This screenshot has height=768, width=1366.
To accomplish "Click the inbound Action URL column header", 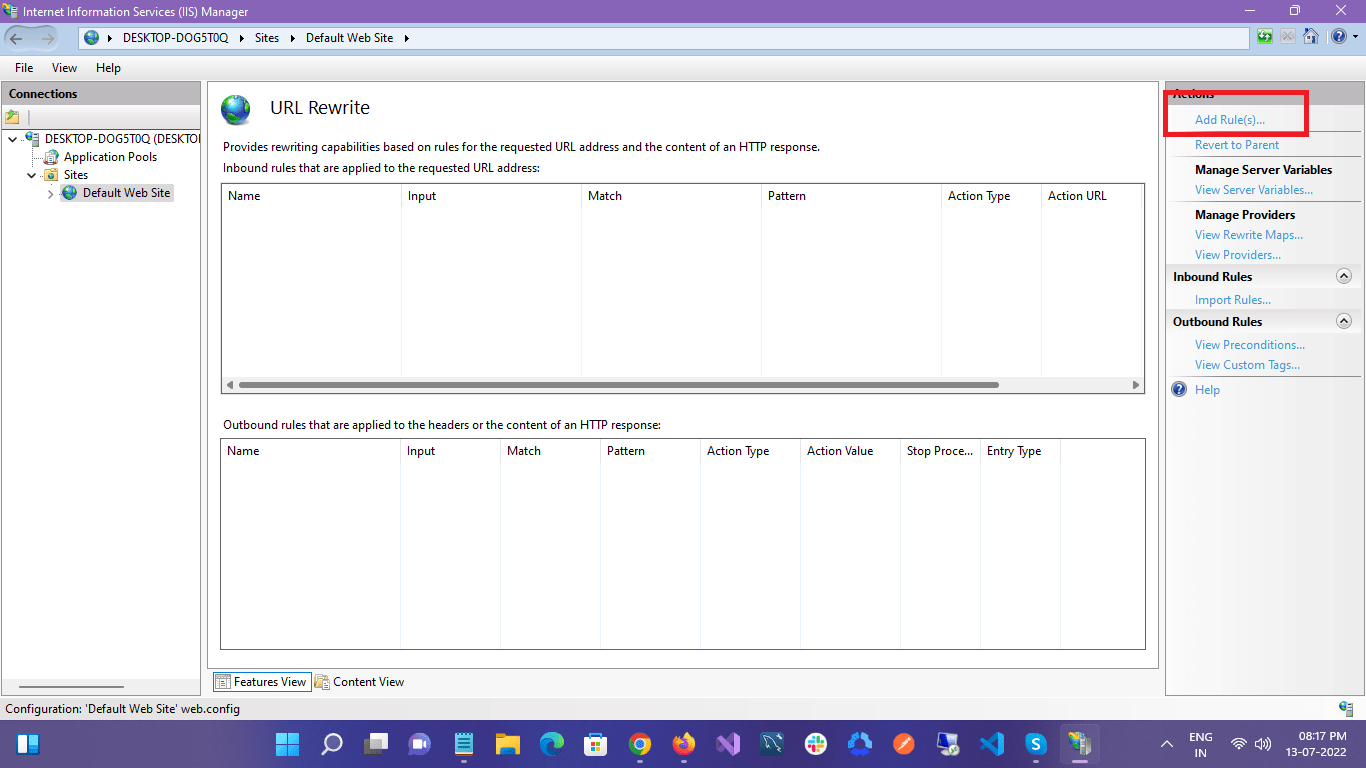I will point(1091,196).
